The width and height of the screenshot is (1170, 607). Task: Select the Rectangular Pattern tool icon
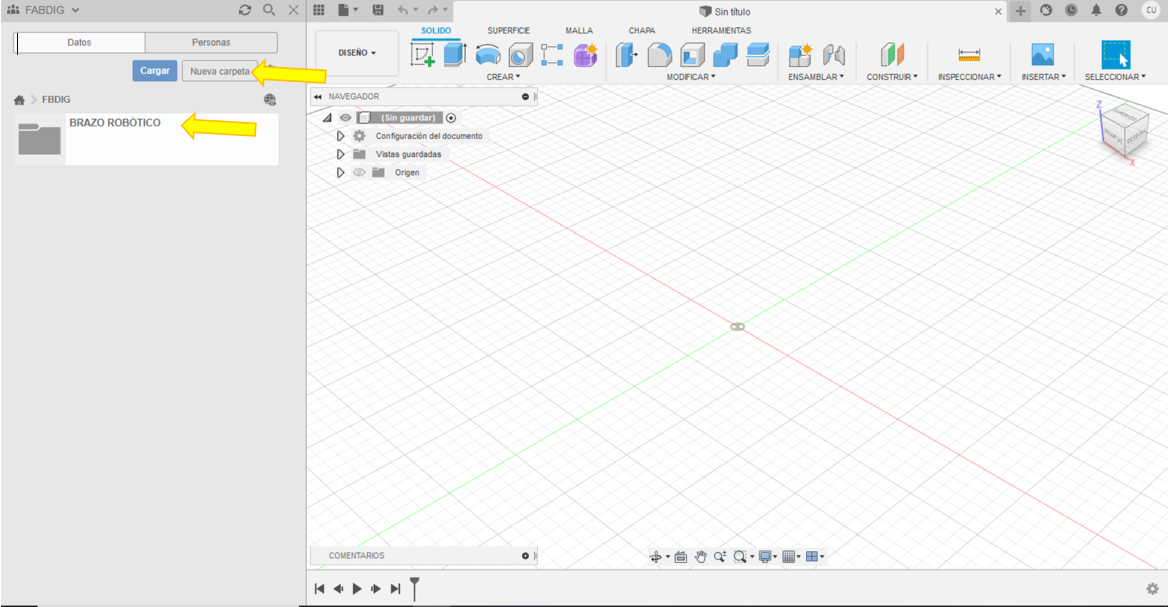point(552,55)
